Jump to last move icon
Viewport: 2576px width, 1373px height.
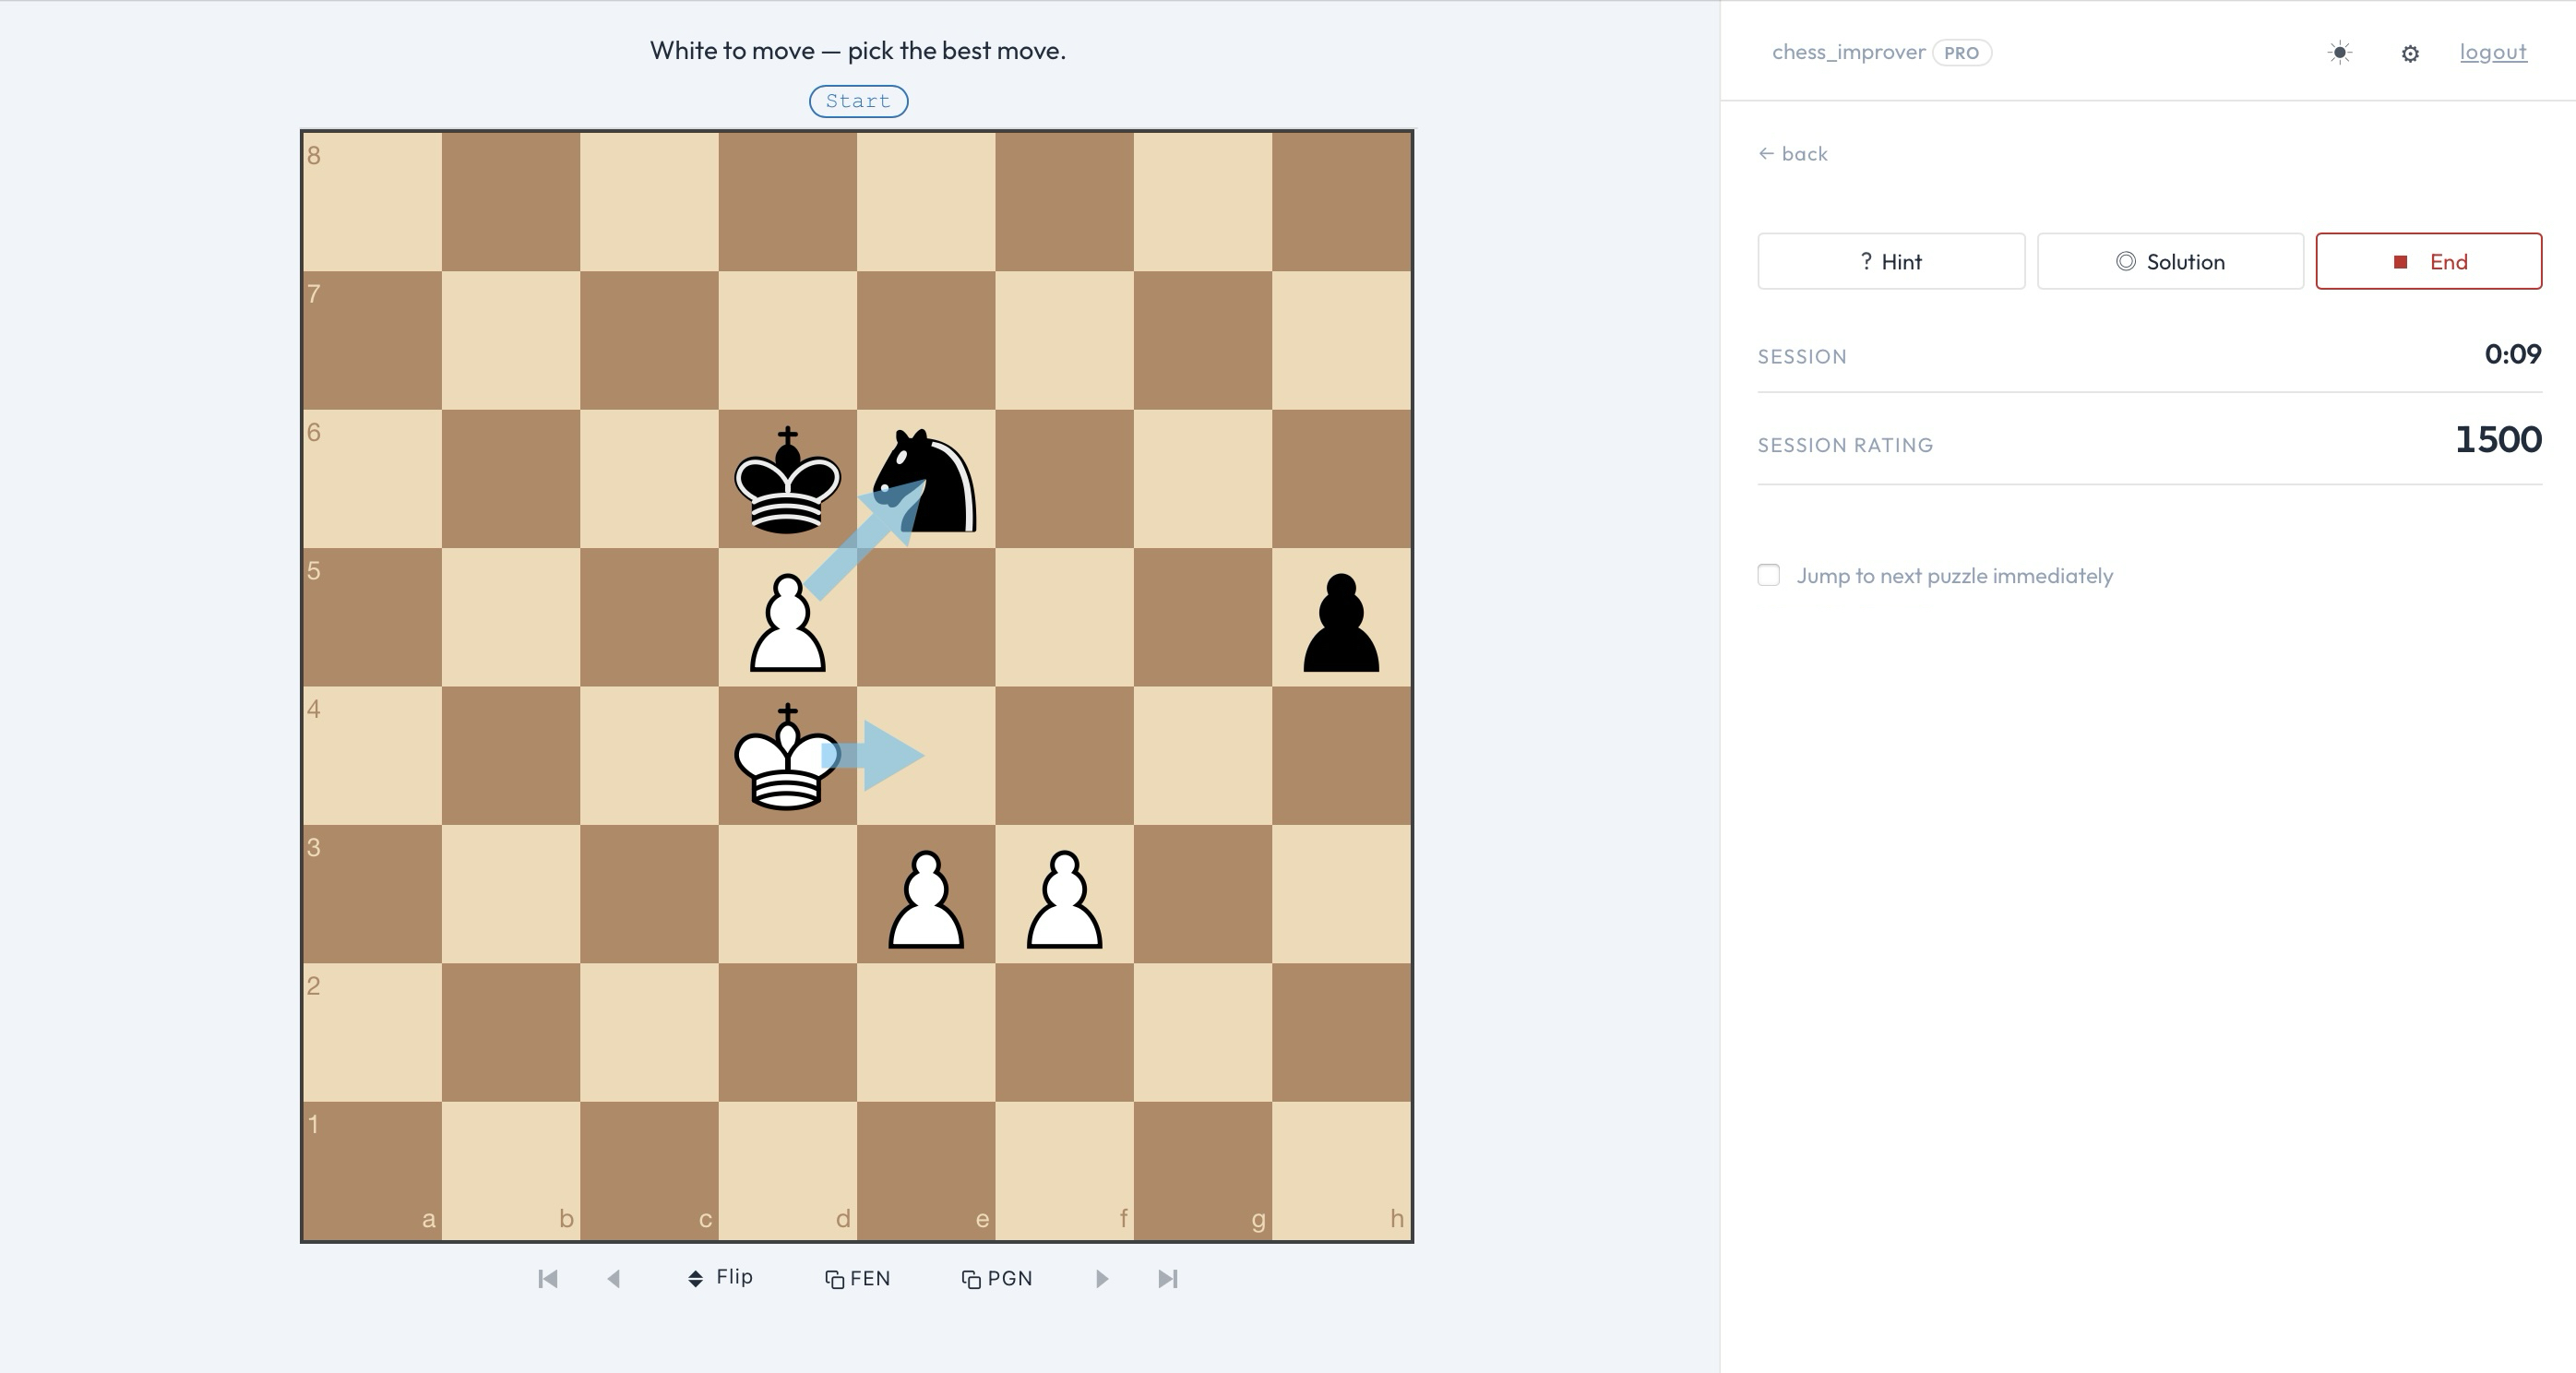coord(1167,1279)
